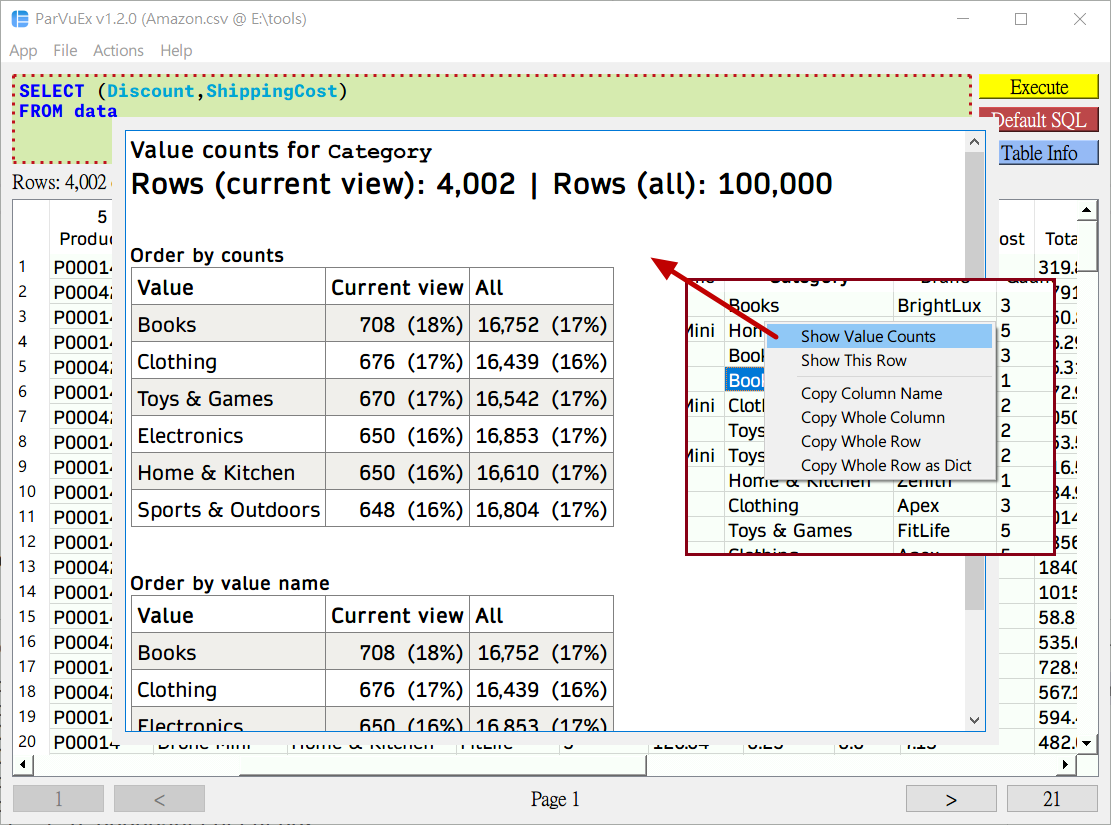Click highlighted Books cell in inset
Screen dimensions: 1111x825
point(745,380)
